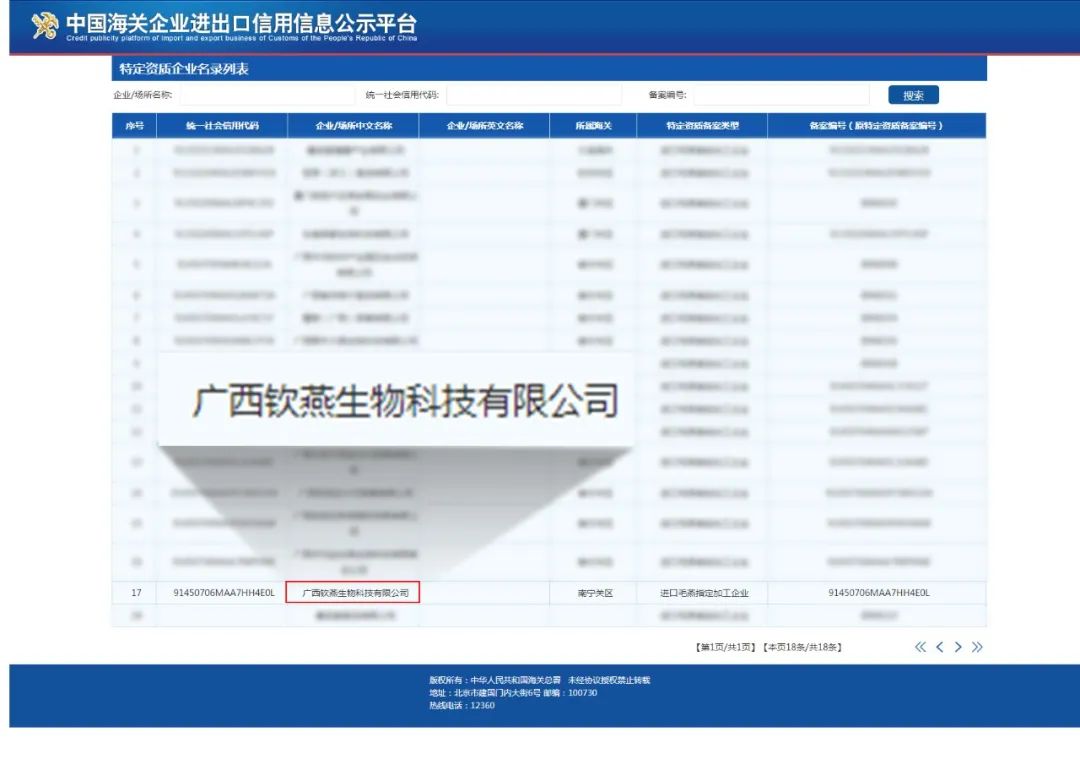Click row number 17 cell

coord(136,592)
